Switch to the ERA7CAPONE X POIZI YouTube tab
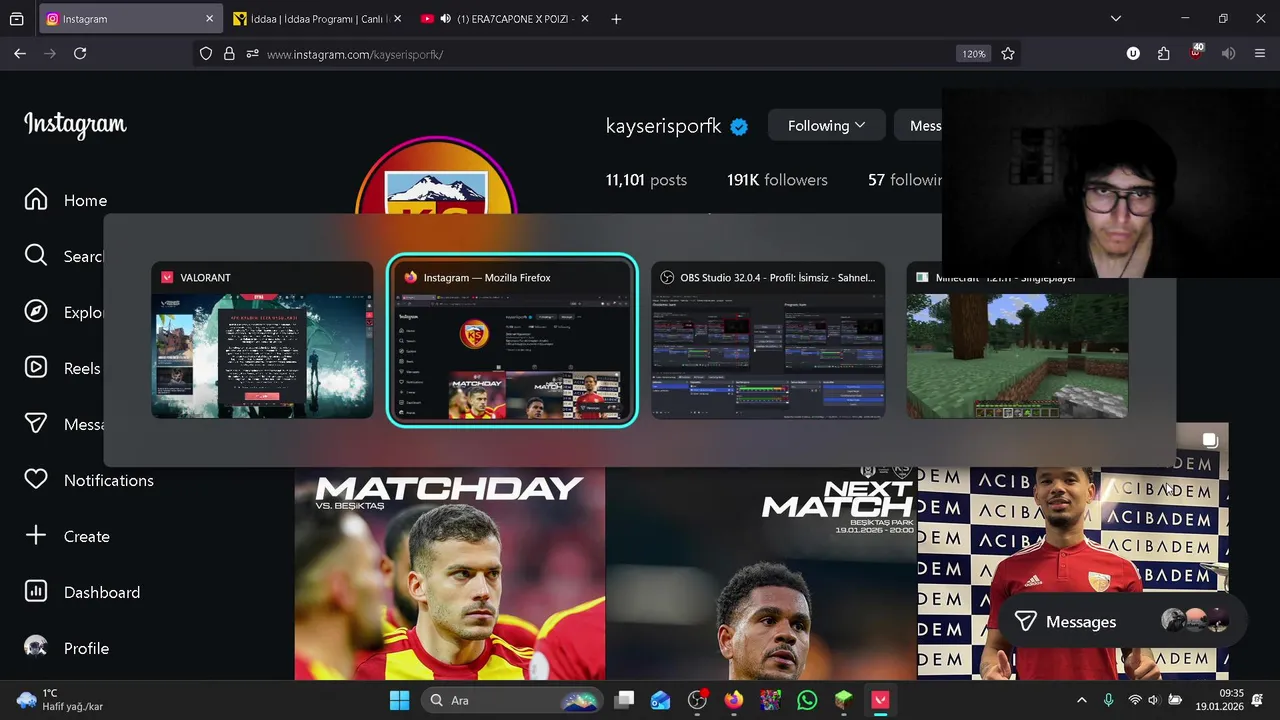Image resolution: width=1280 pixels, height=720 pixels. click(505, 19)
